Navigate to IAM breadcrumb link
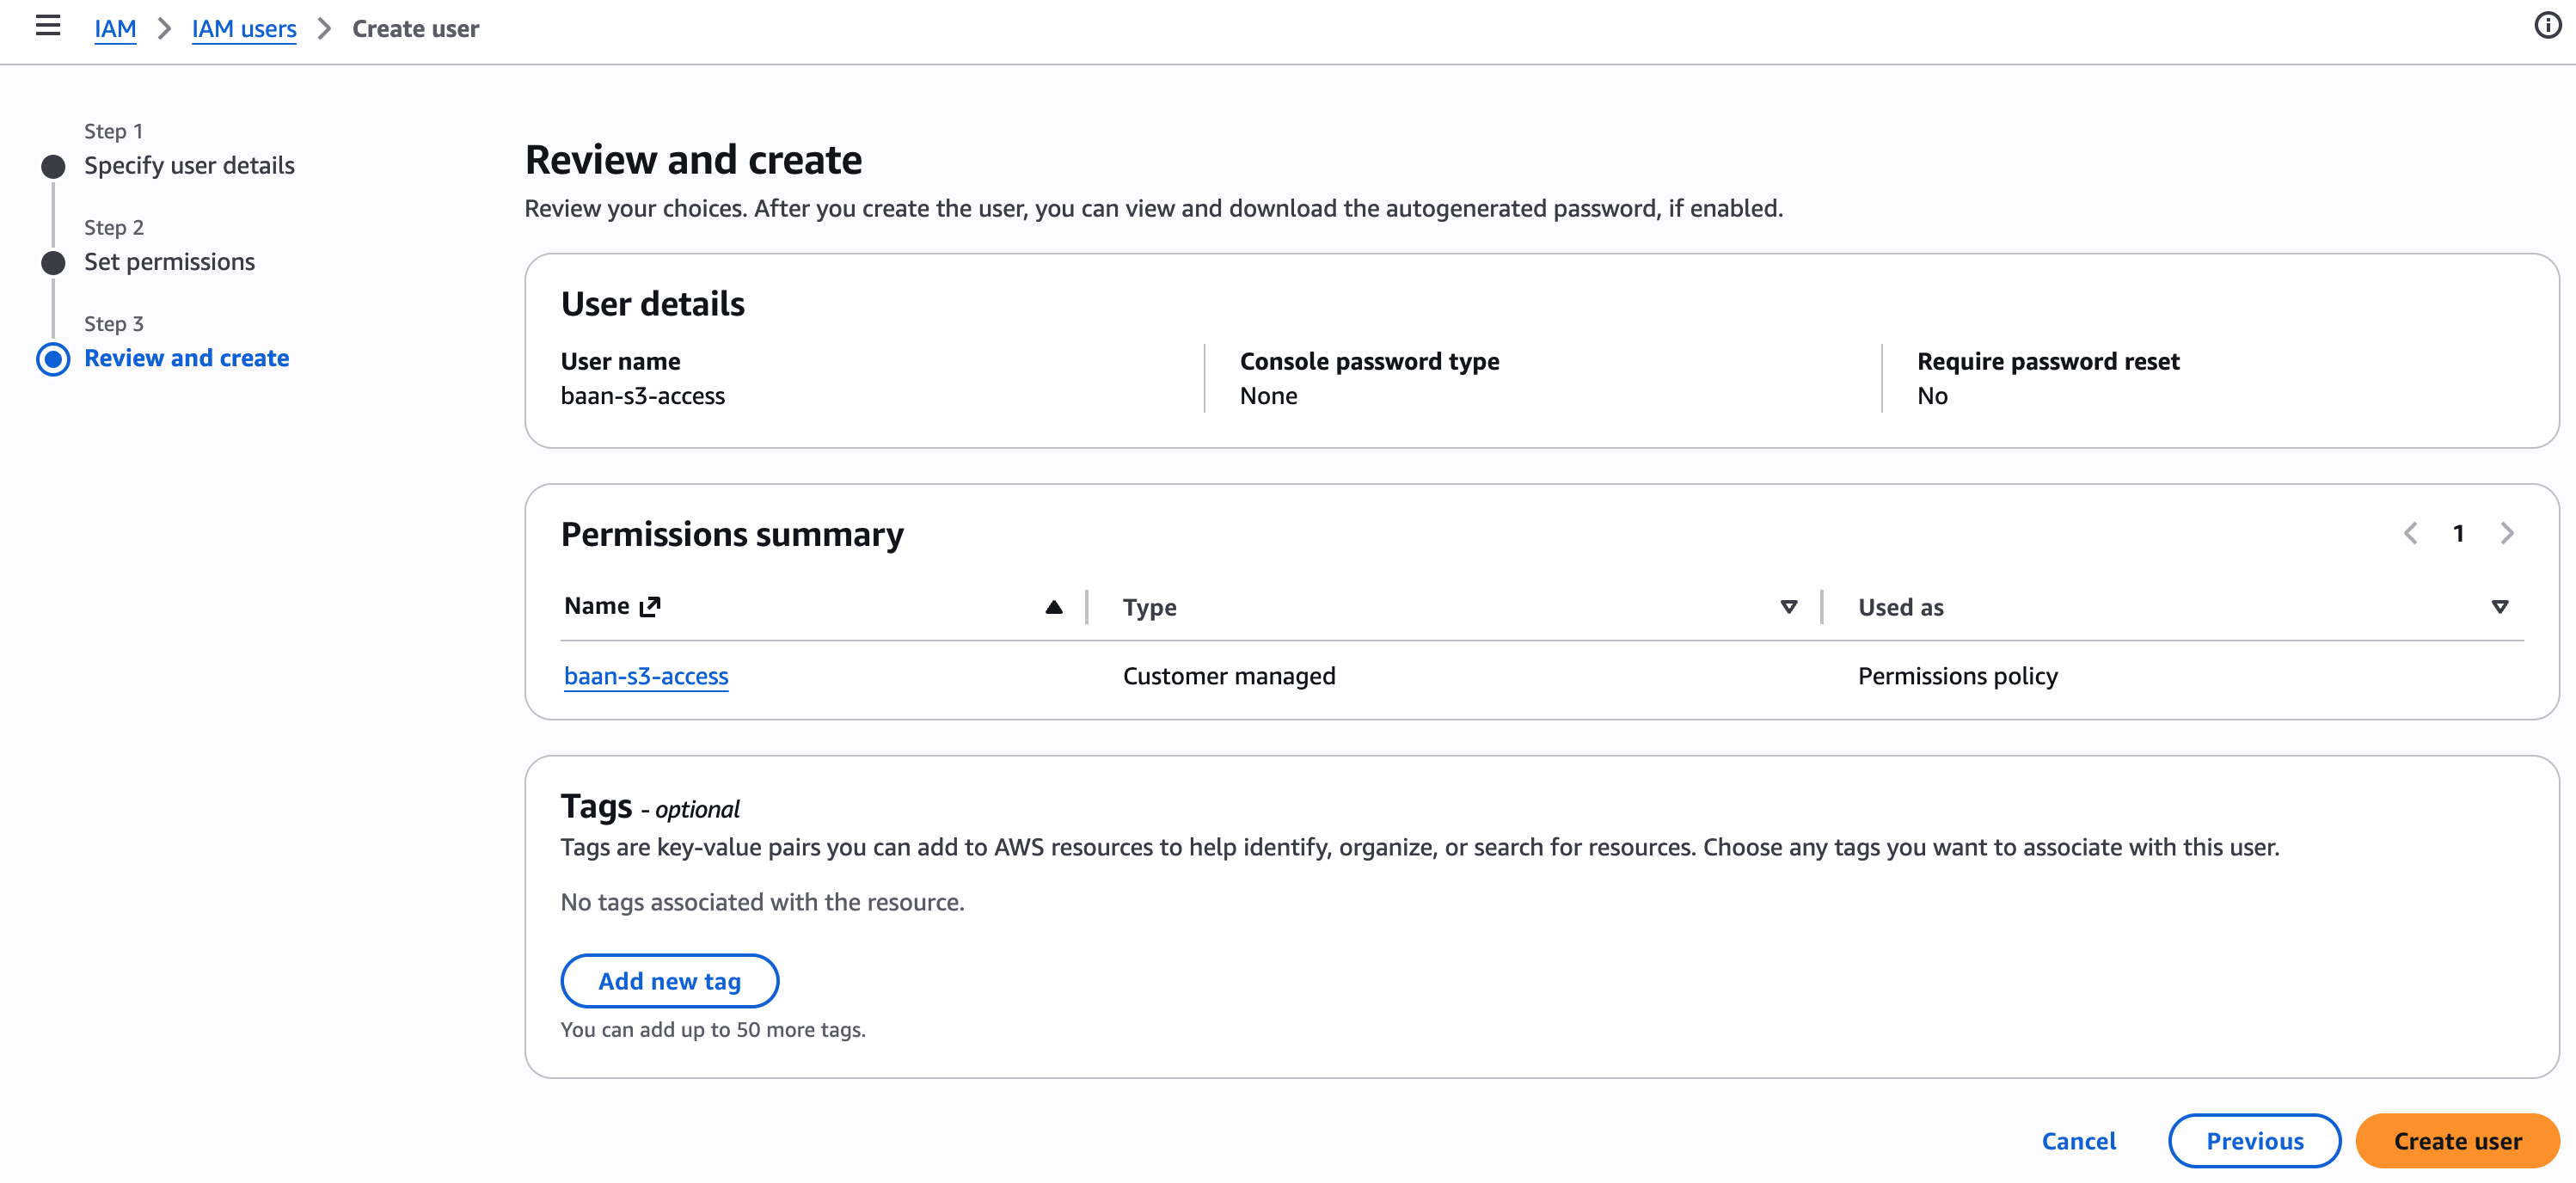Viewport: 2576px width, 1183px height. (x=115, y=28)
